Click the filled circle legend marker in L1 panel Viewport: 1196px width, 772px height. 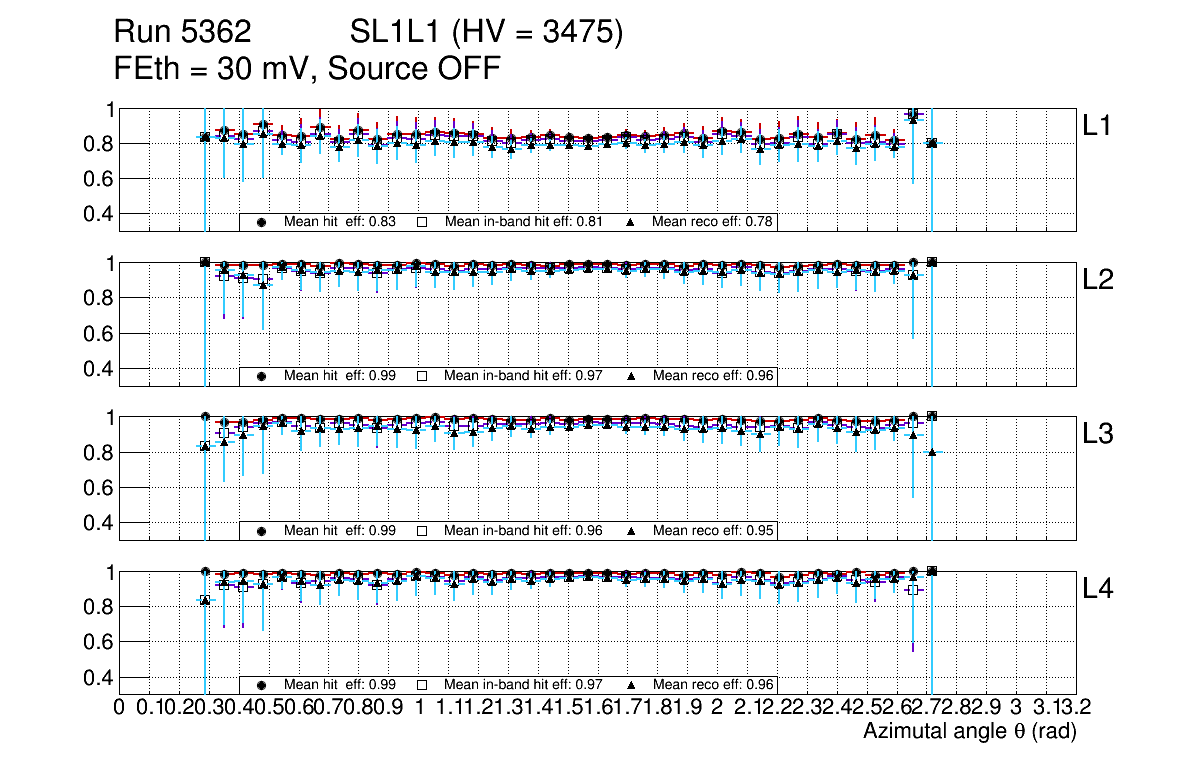coord(262,222)
